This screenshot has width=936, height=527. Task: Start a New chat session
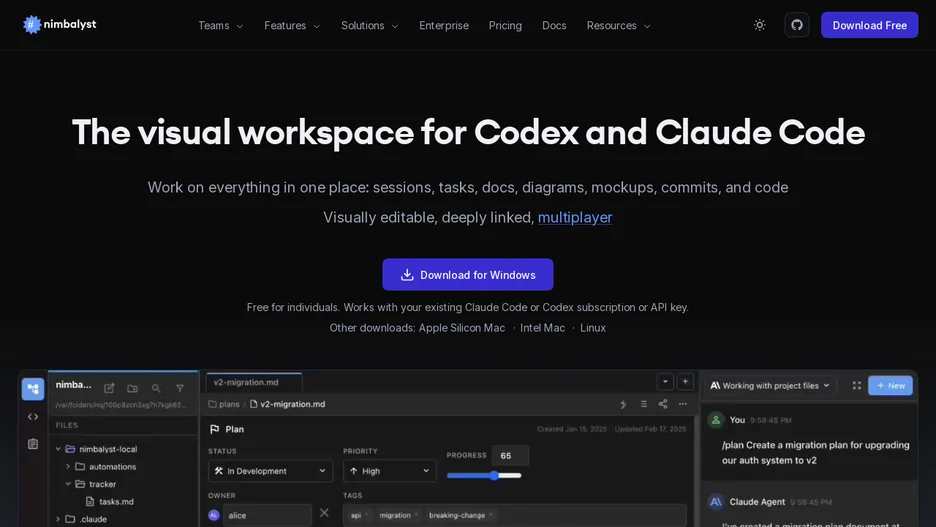(890, 386)
